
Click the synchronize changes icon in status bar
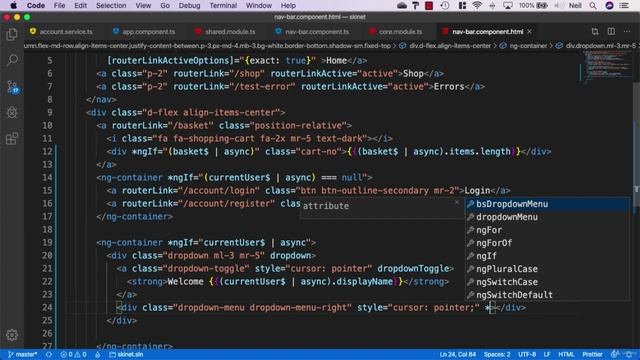[x=49, y=354]
